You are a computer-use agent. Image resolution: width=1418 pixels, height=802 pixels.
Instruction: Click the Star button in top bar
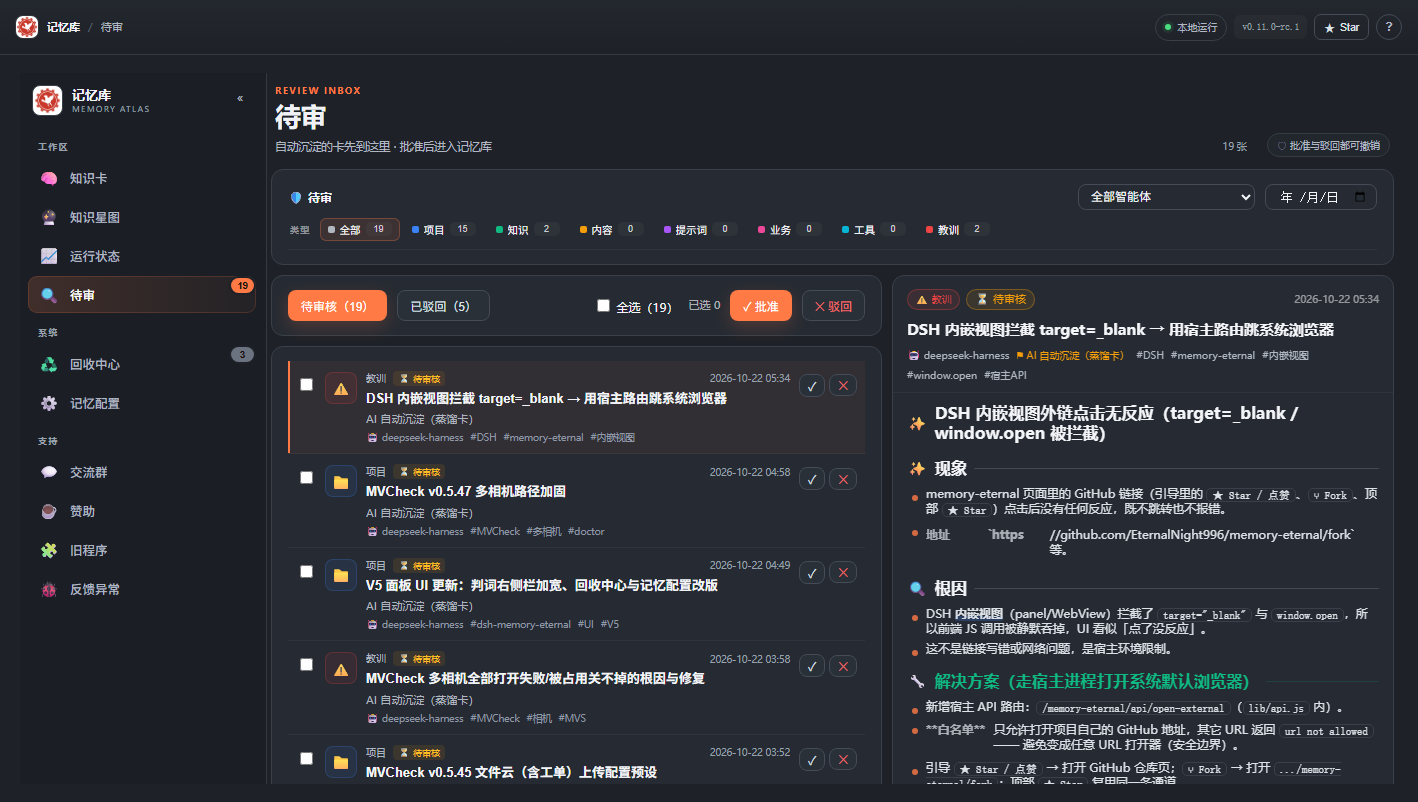[x=1341, y=27]
